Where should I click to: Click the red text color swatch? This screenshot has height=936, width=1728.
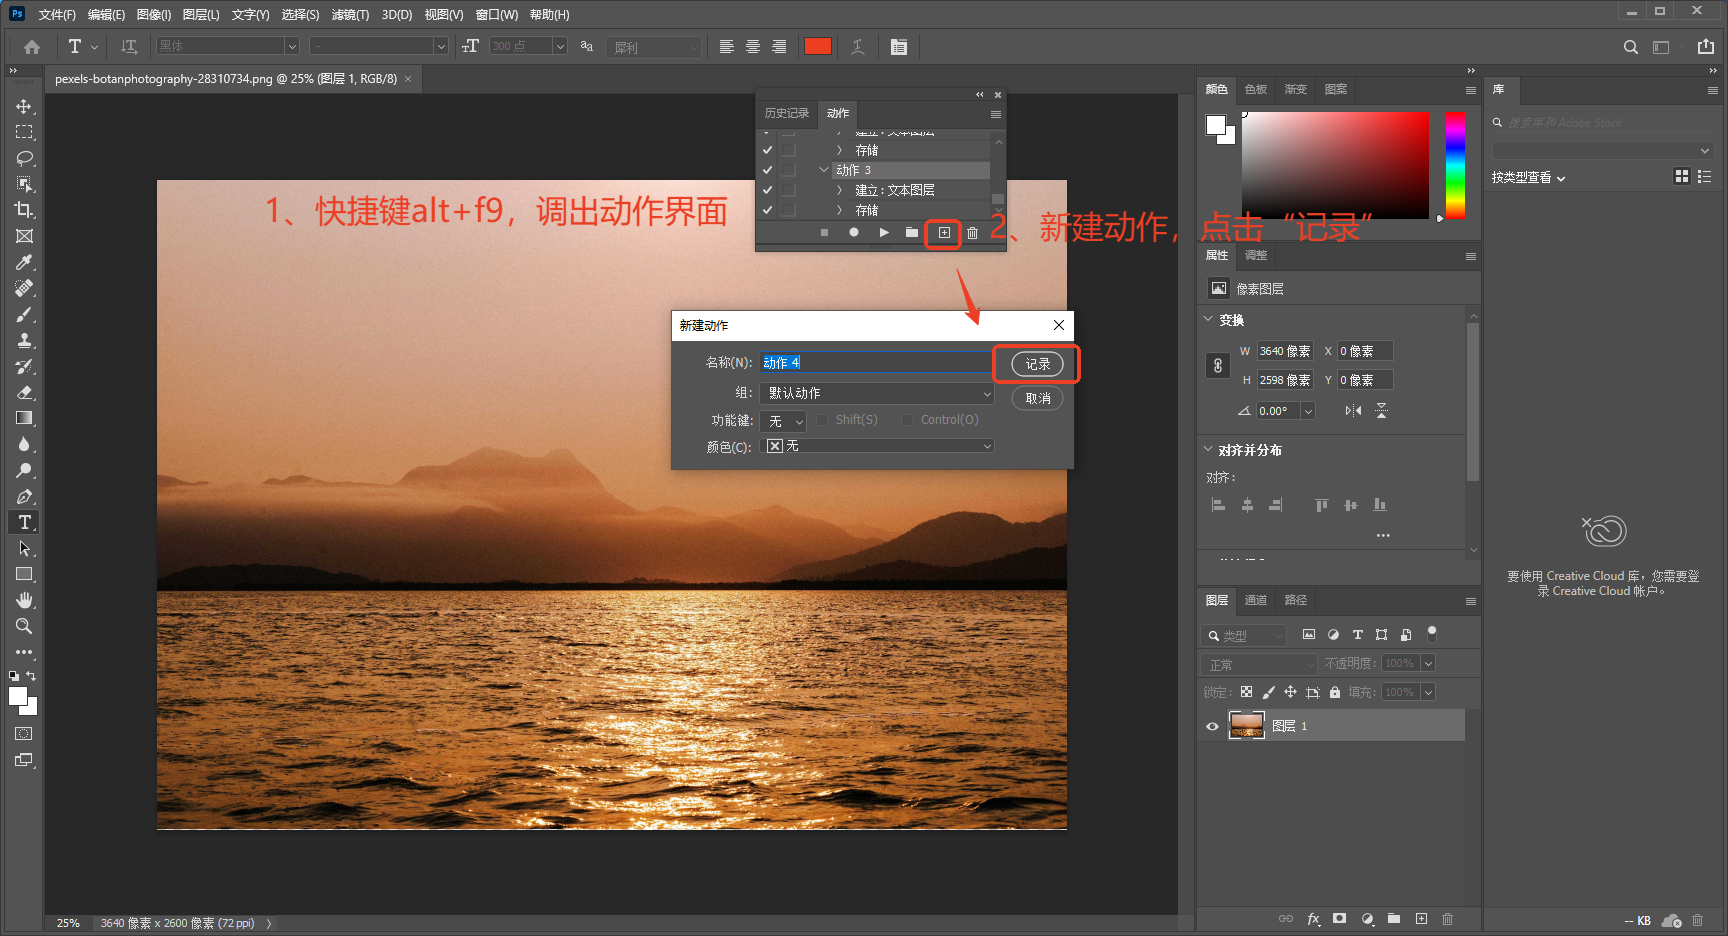point(818,46)
